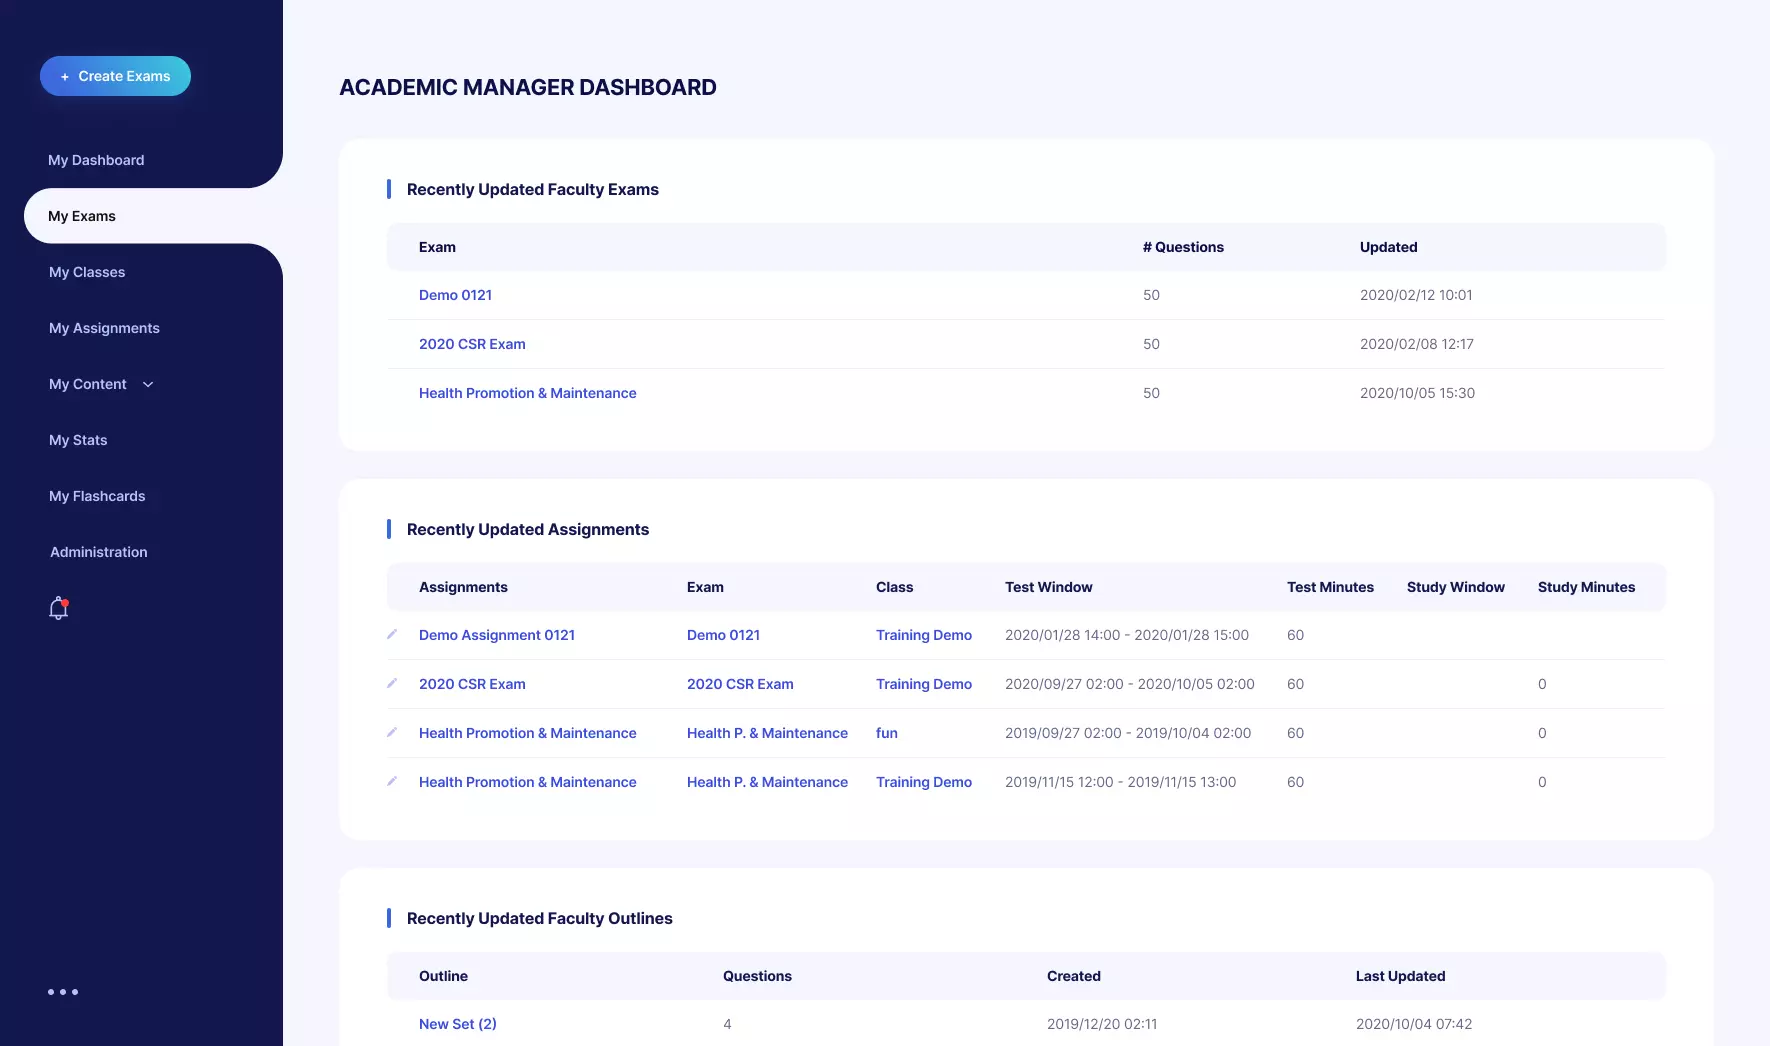Click test window 2020/09/27 02:00 - 2020/10/05 02:00
Viewport: 1770px width, 1046px height.
click(x=1130, y=684)
